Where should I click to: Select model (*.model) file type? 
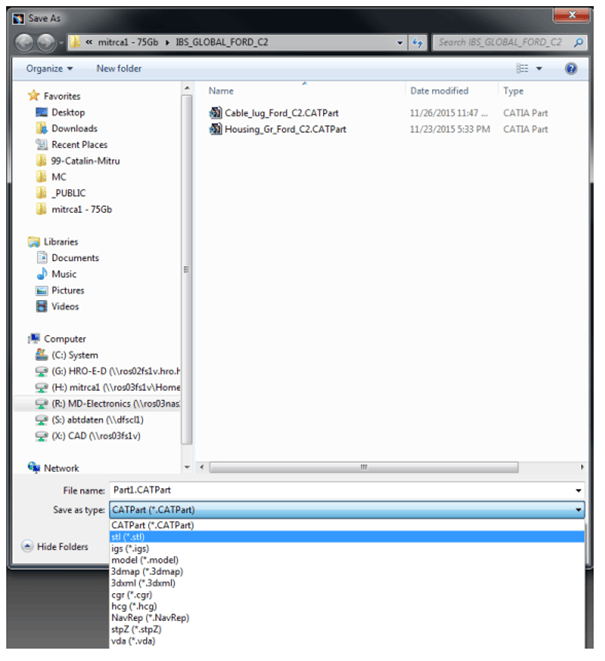(347, 560)
